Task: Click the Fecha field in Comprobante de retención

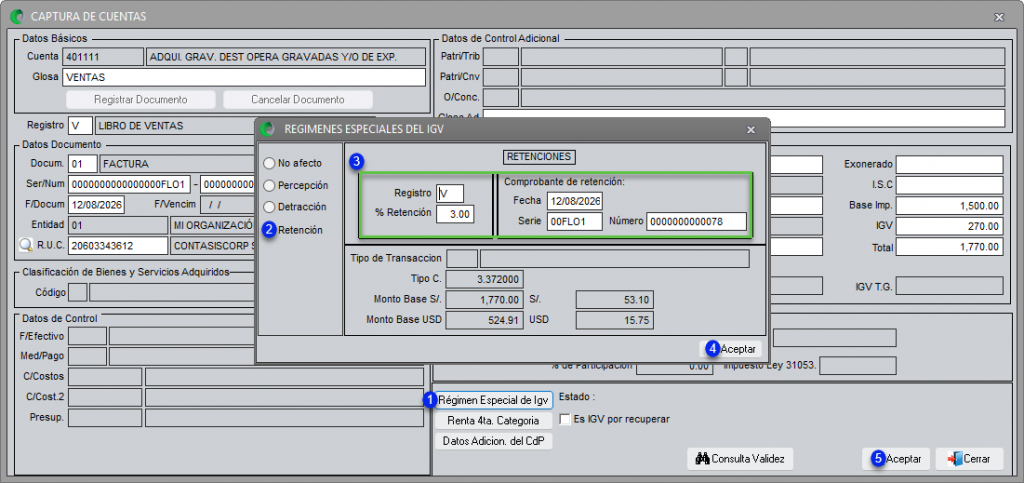Action: (x=575, y=200)
